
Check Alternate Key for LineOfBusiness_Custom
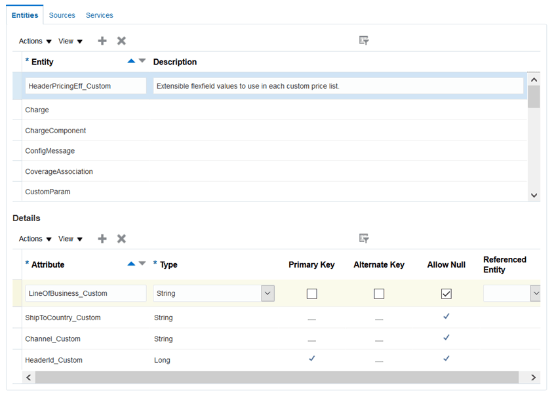tap(379, 294)
